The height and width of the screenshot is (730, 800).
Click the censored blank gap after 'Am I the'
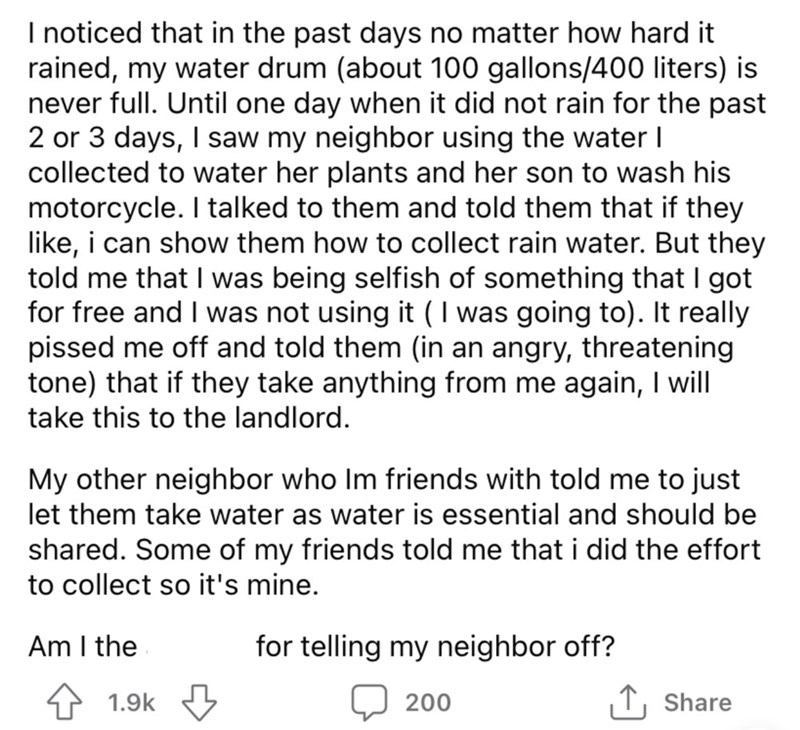[196, 647]
